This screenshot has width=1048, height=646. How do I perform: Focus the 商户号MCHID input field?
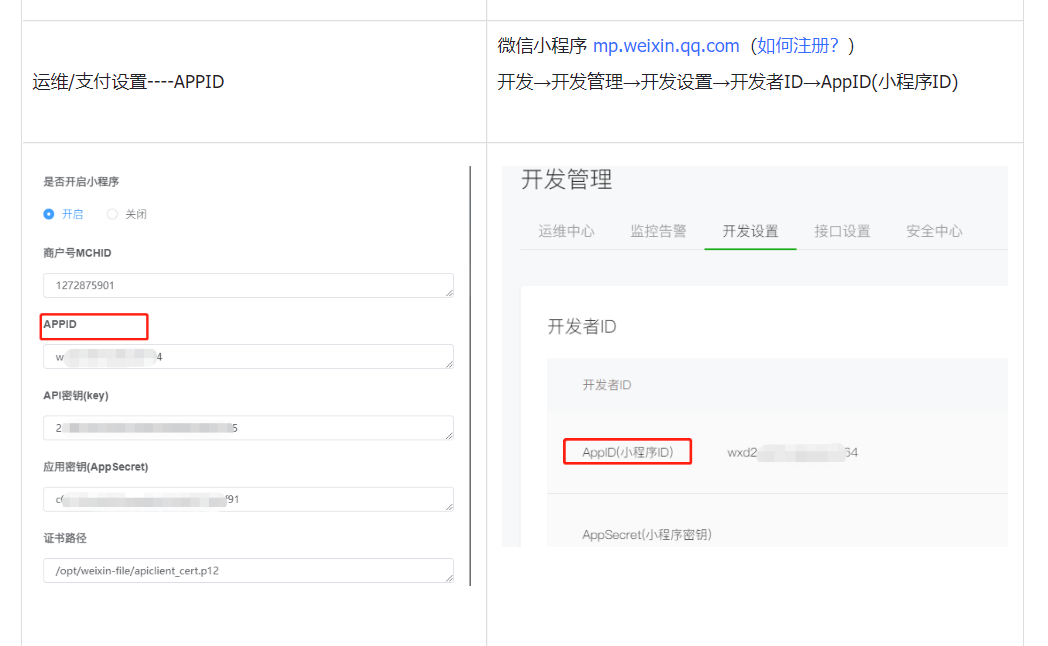point(249,285)
